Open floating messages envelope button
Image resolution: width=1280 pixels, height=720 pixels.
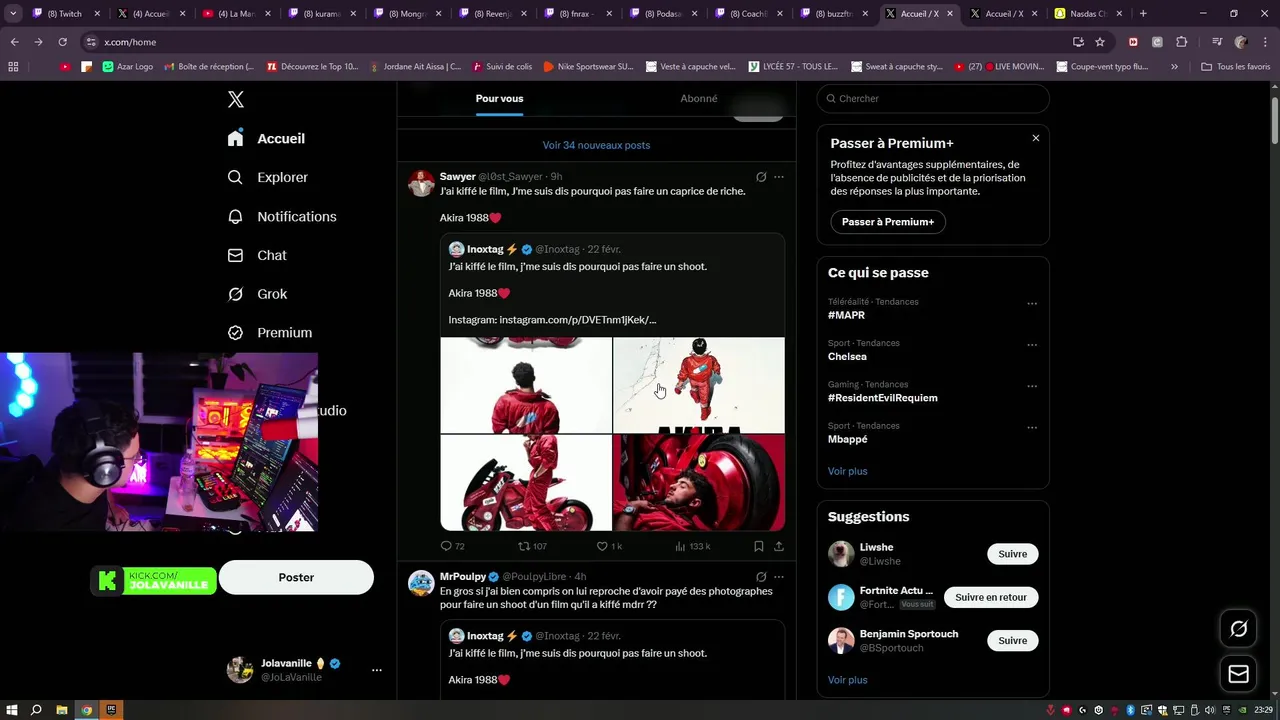click(x=1239, y=674)
